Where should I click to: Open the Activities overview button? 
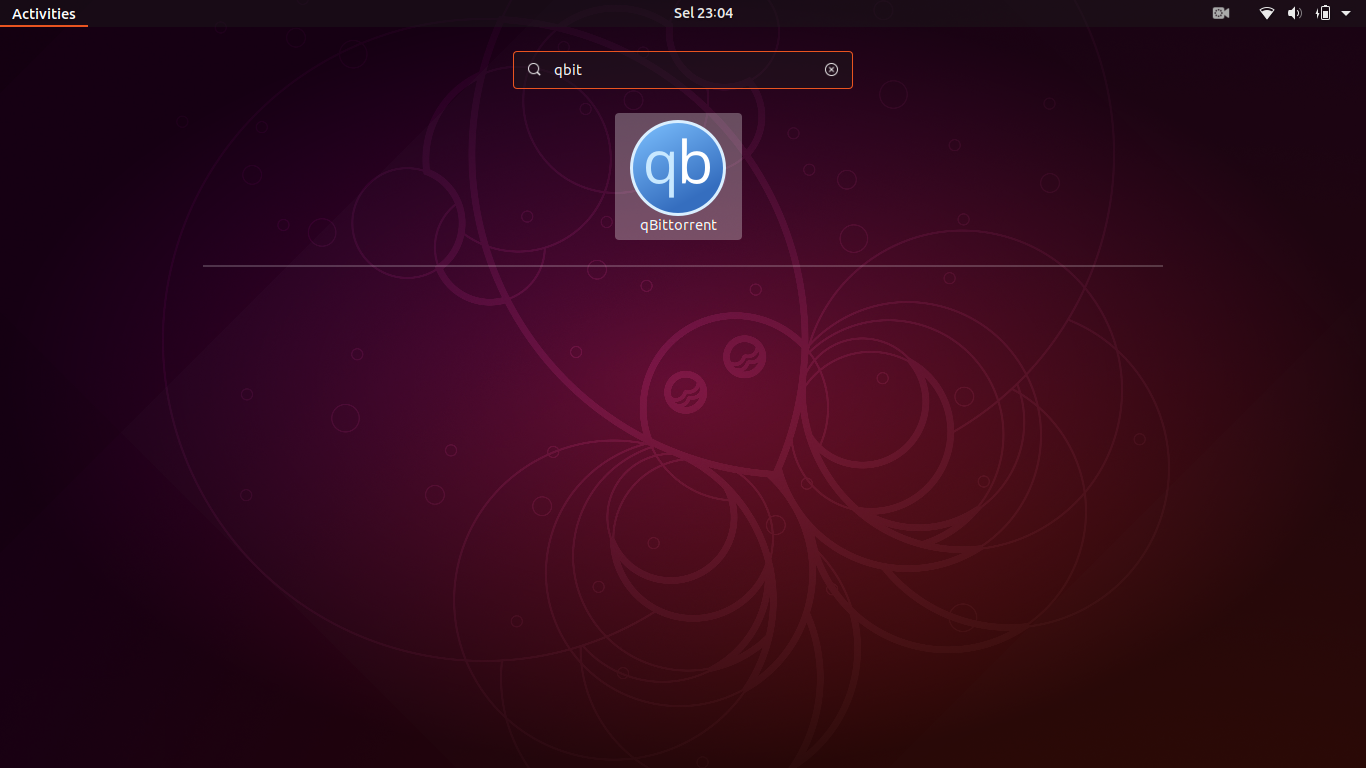point(44,13)
